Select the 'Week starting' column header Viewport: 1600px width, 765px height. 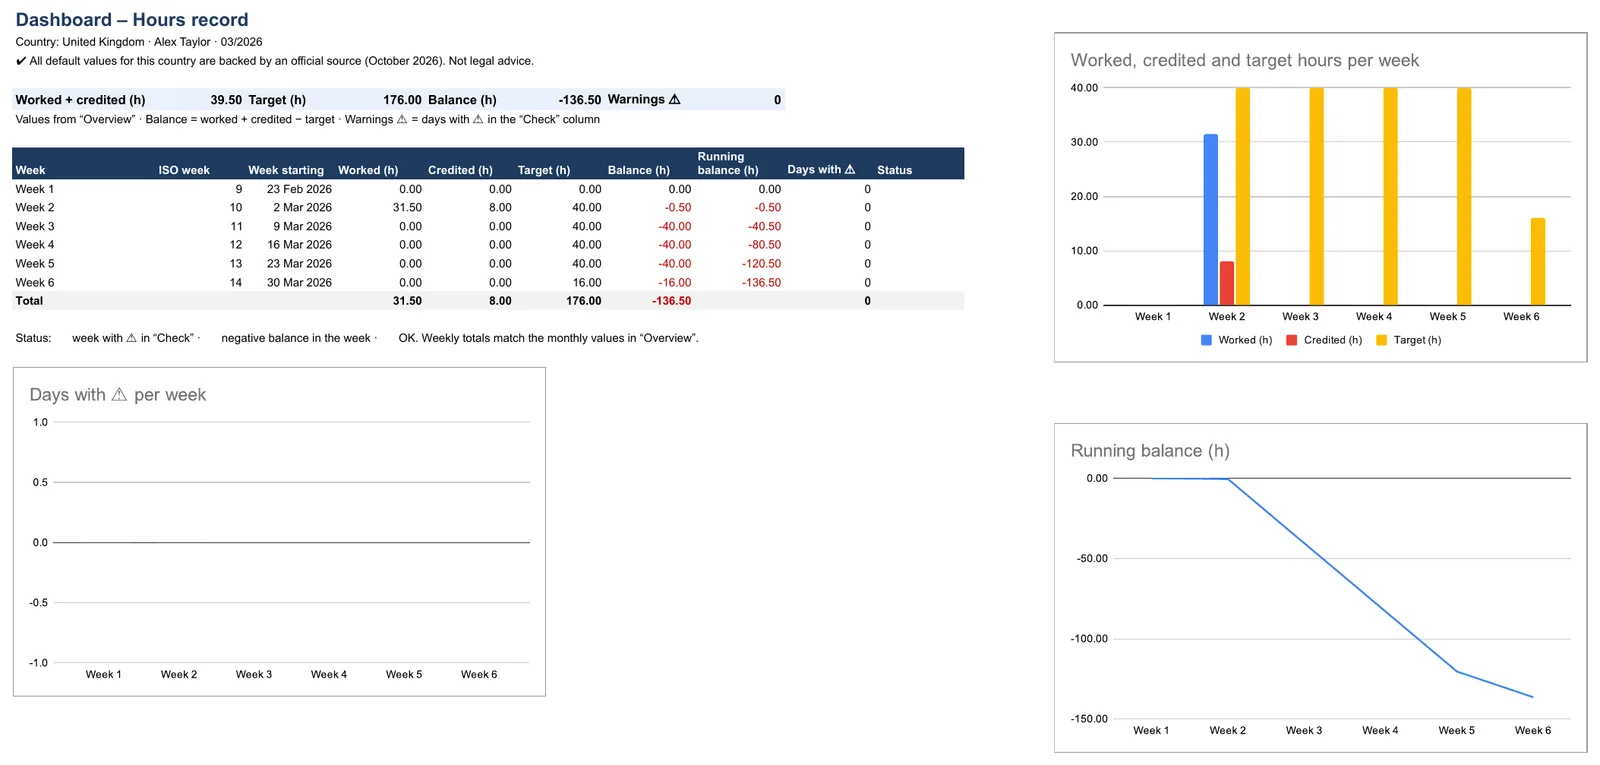coord(286,170)
